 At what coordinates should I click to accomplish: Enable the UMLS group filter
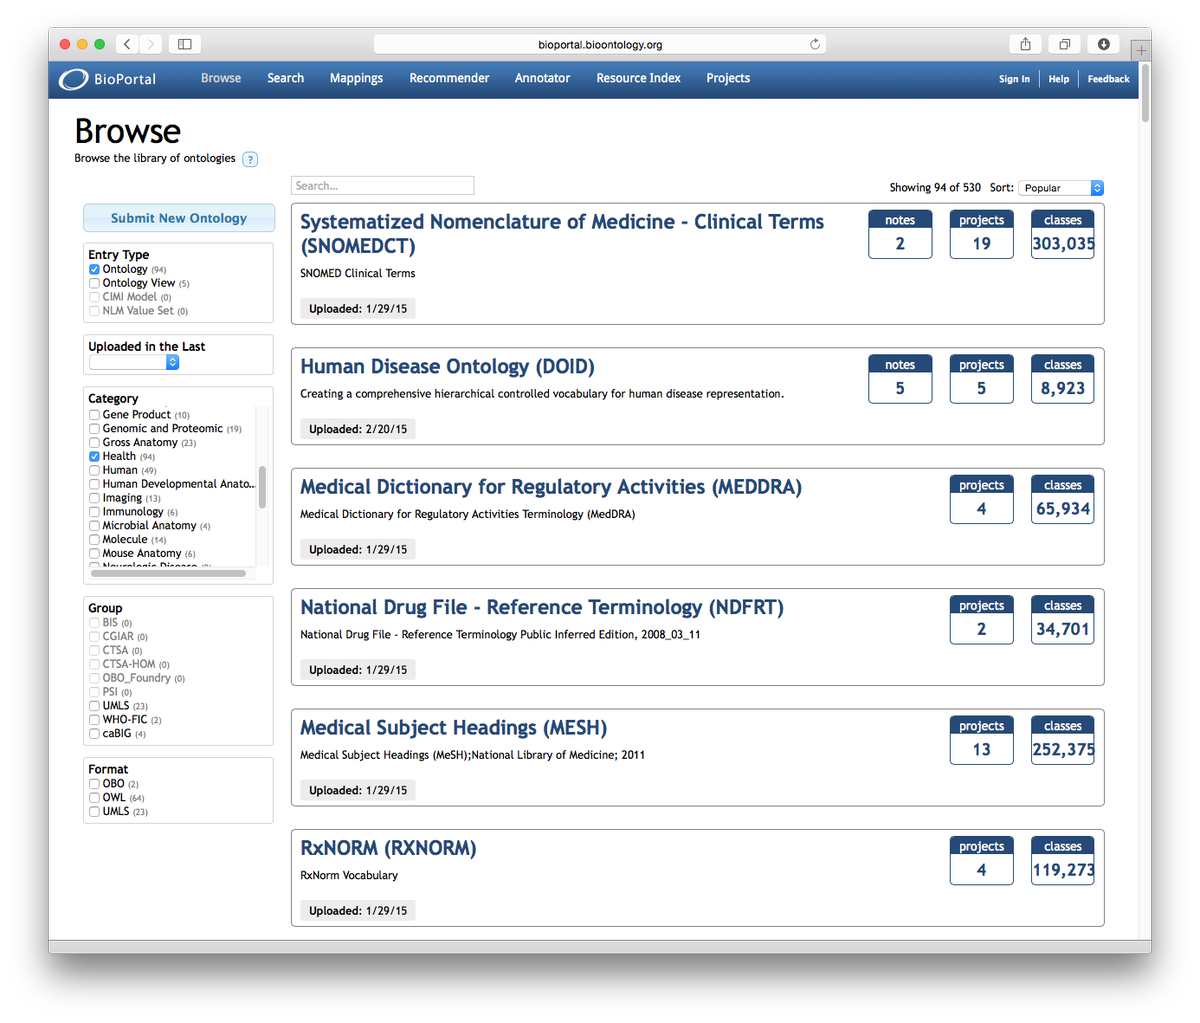pos(94,707)
